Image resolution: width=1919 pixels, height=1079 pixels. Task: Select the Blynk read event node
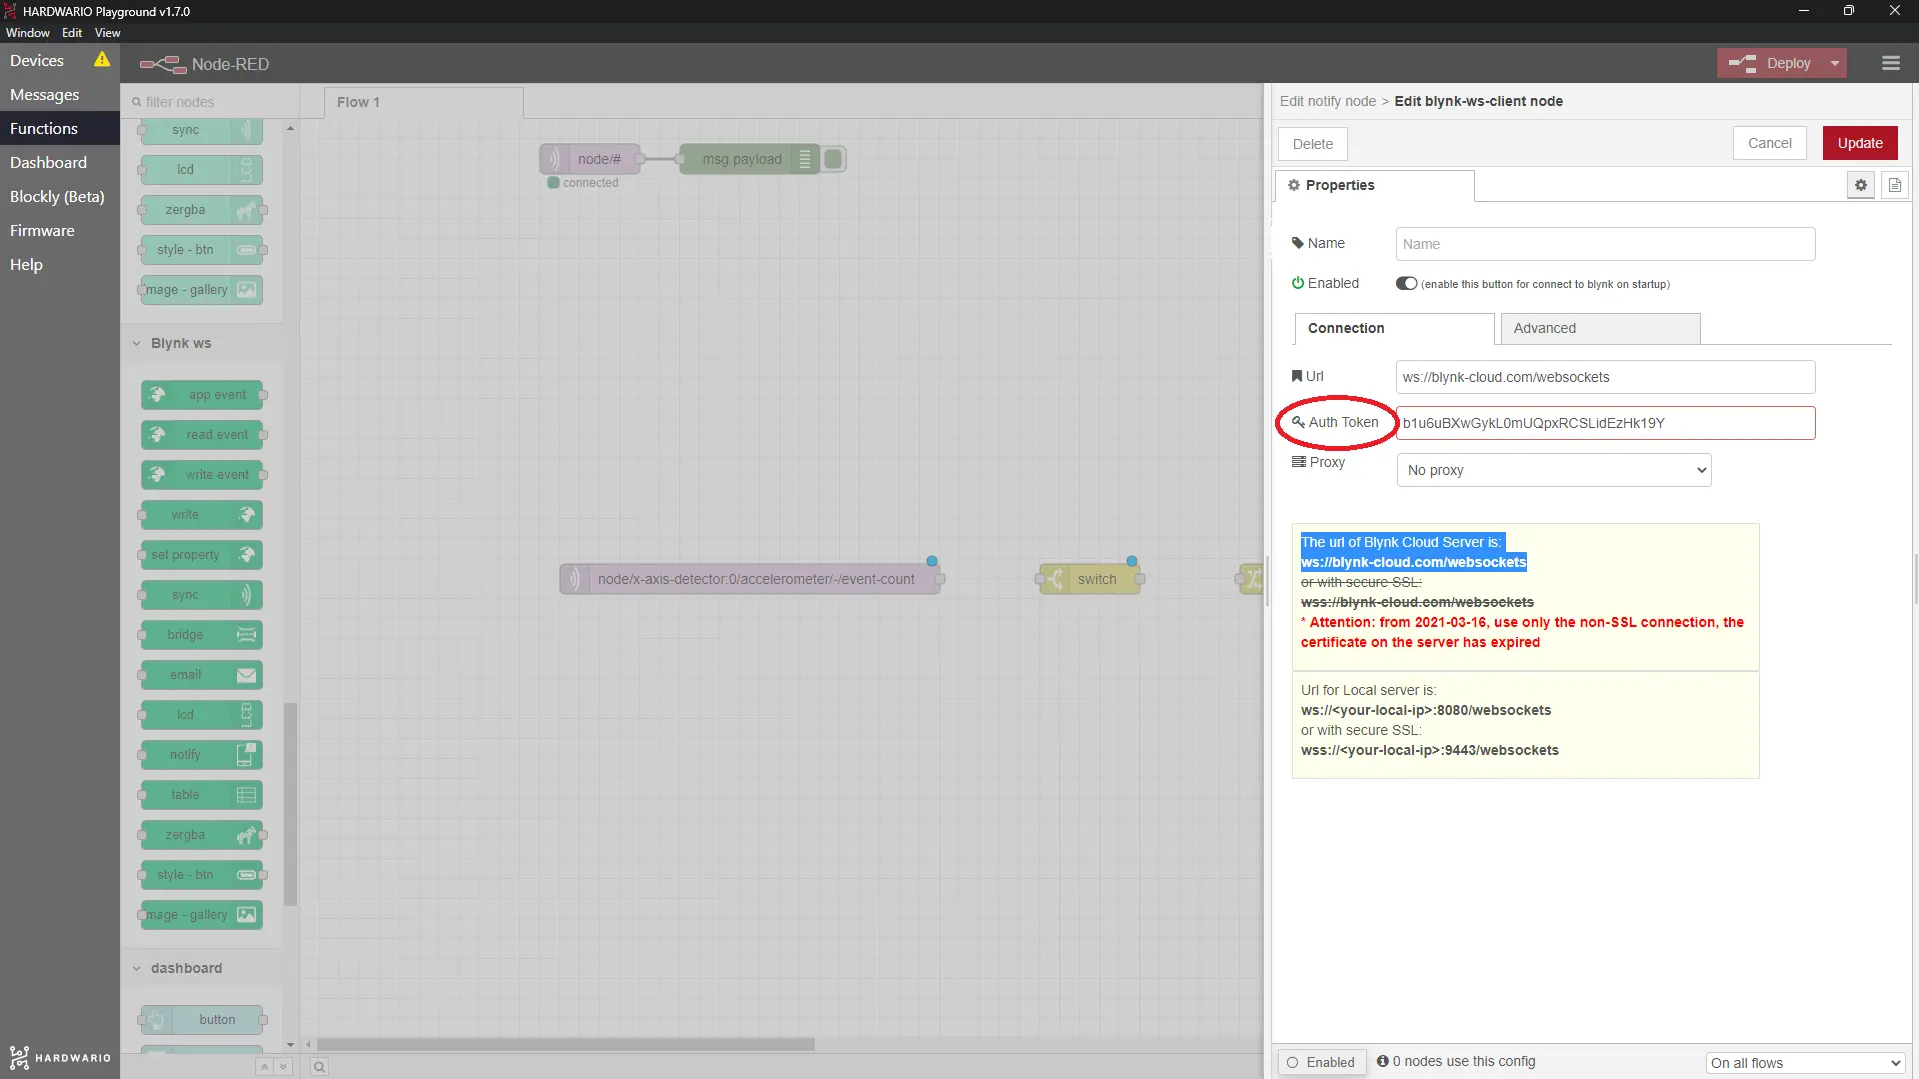click(x=202, y=435)
